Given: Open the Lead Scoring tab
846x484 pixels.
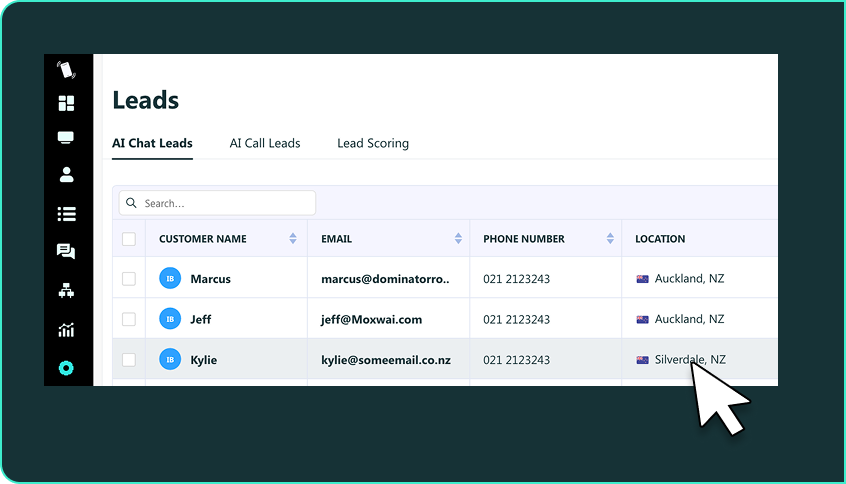Looking at the screenshot, I should [373, 143].
